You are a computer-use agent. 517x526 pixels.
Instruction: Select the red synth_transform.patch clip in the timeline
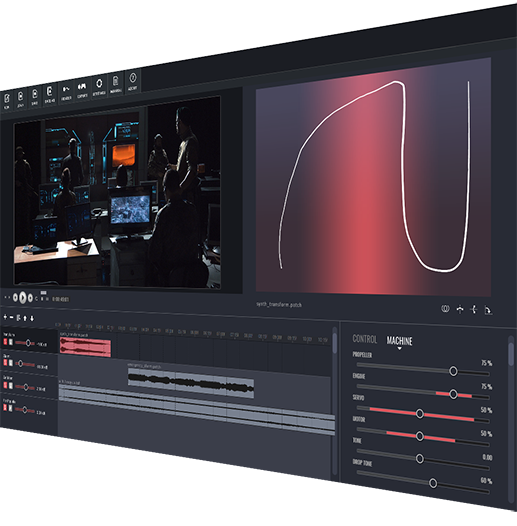pos(85,347)
